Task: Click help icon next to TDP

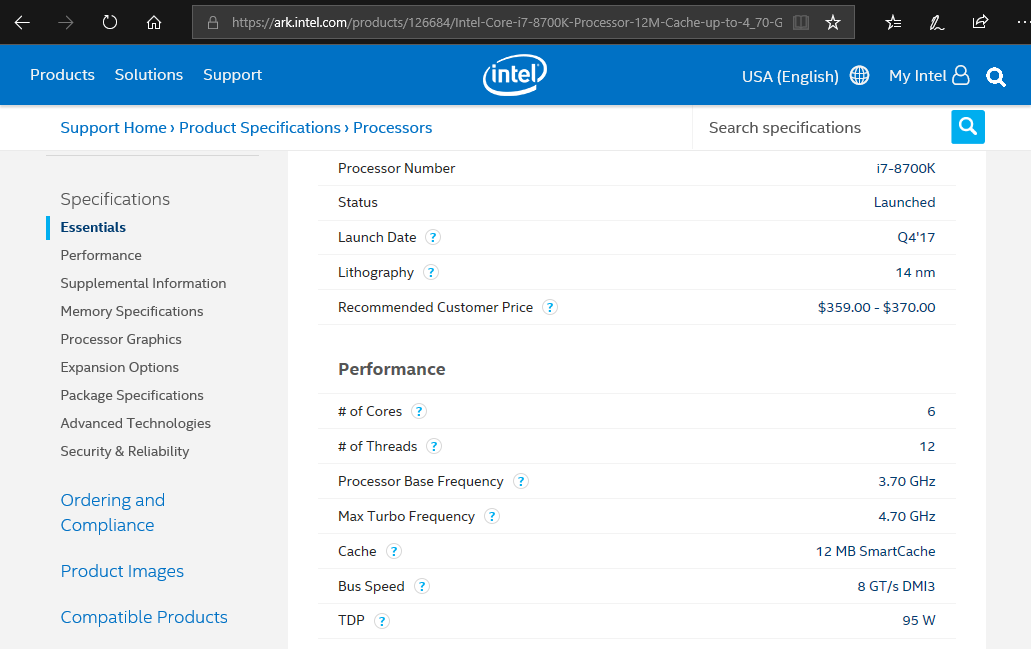Action: pyautogui.click(x=382, y=621)
